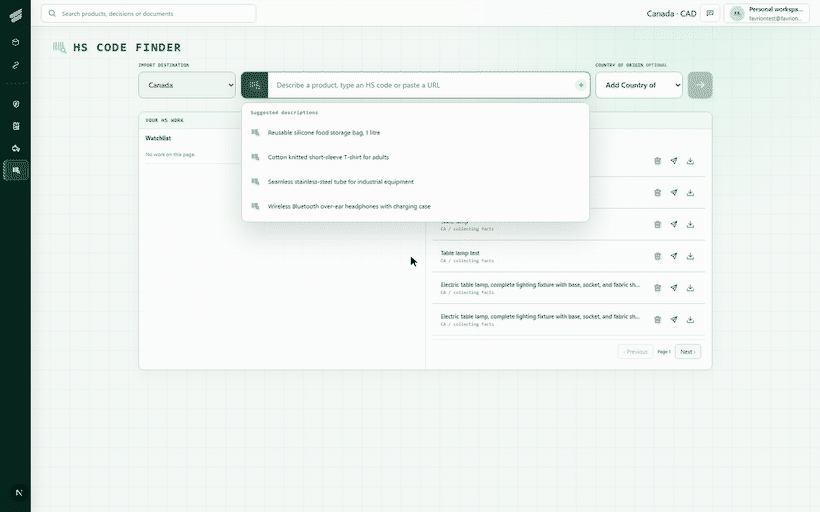
Task: Download the 'Table lamp test' entry
Action: coord(690,256)
